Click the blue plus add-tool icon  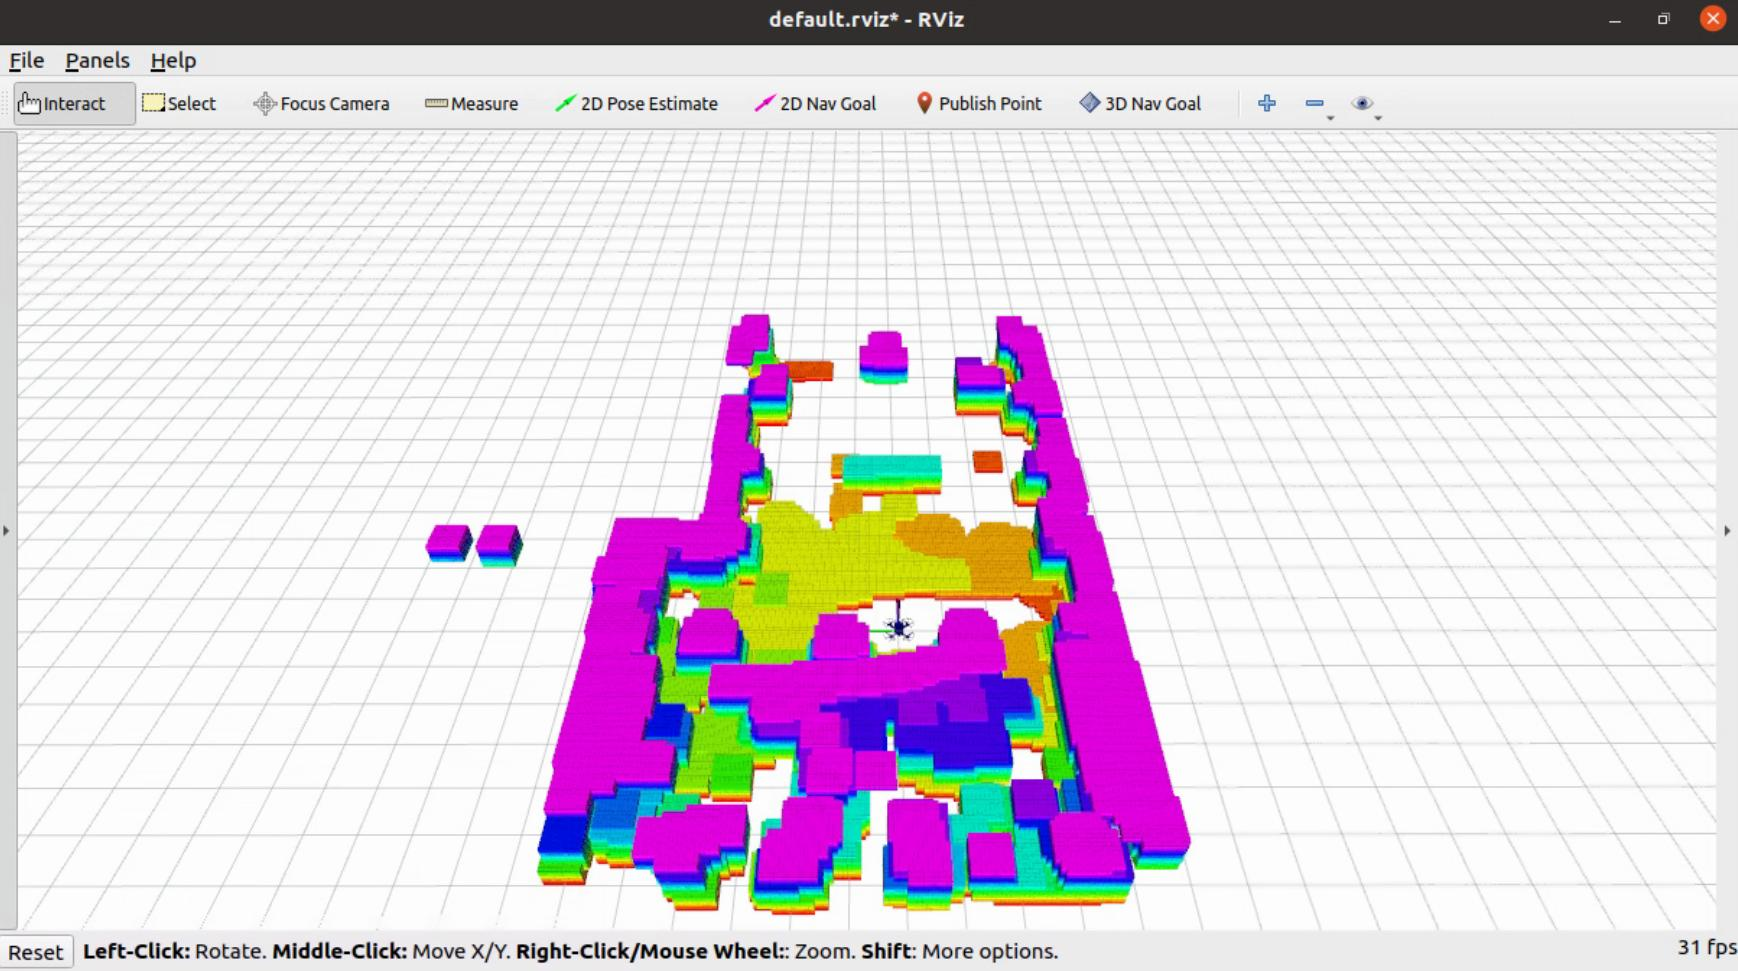(x=1267, y=103)
